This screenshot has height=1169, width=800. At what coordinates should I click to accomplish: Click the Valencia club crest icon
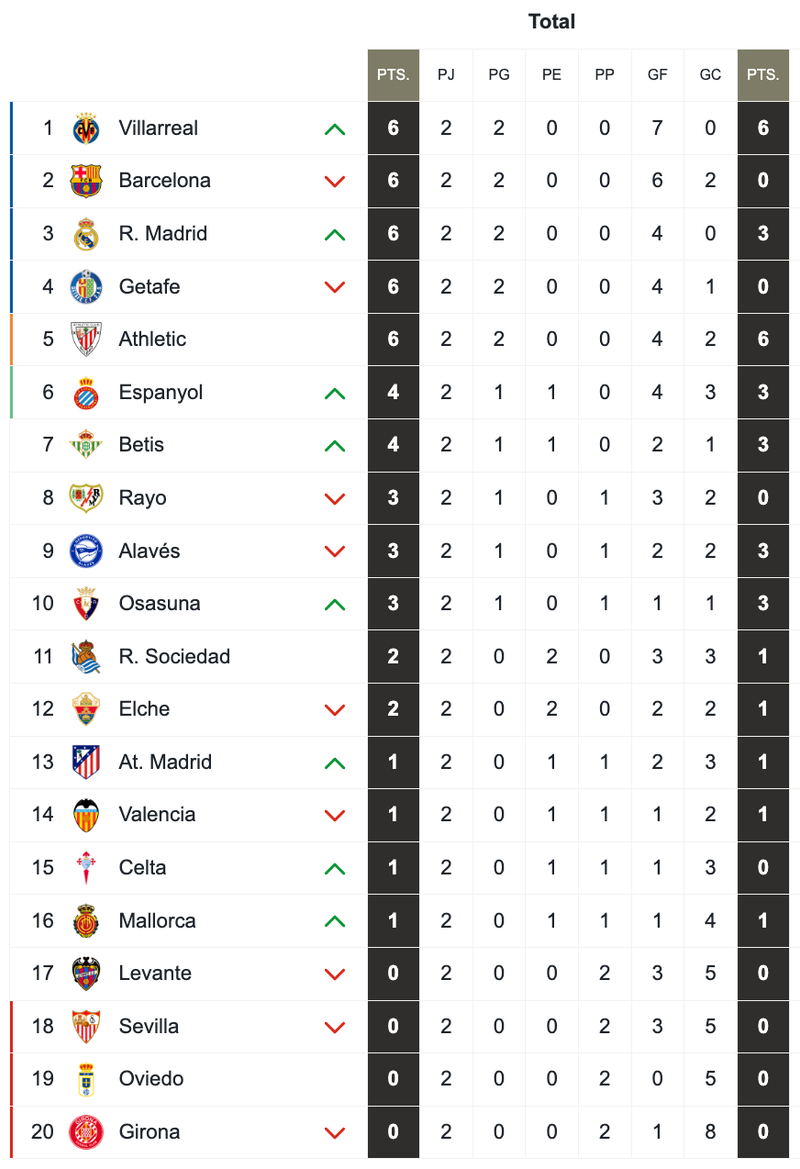point(86,815)
